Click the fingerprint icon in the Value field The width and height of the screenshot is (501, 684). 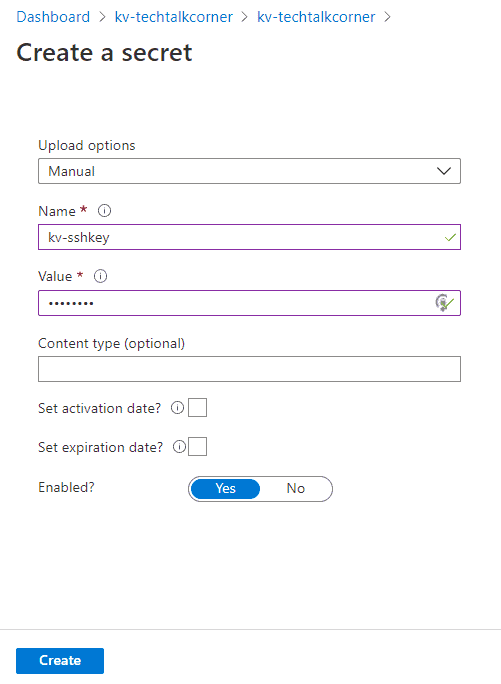tap(442, 303)
